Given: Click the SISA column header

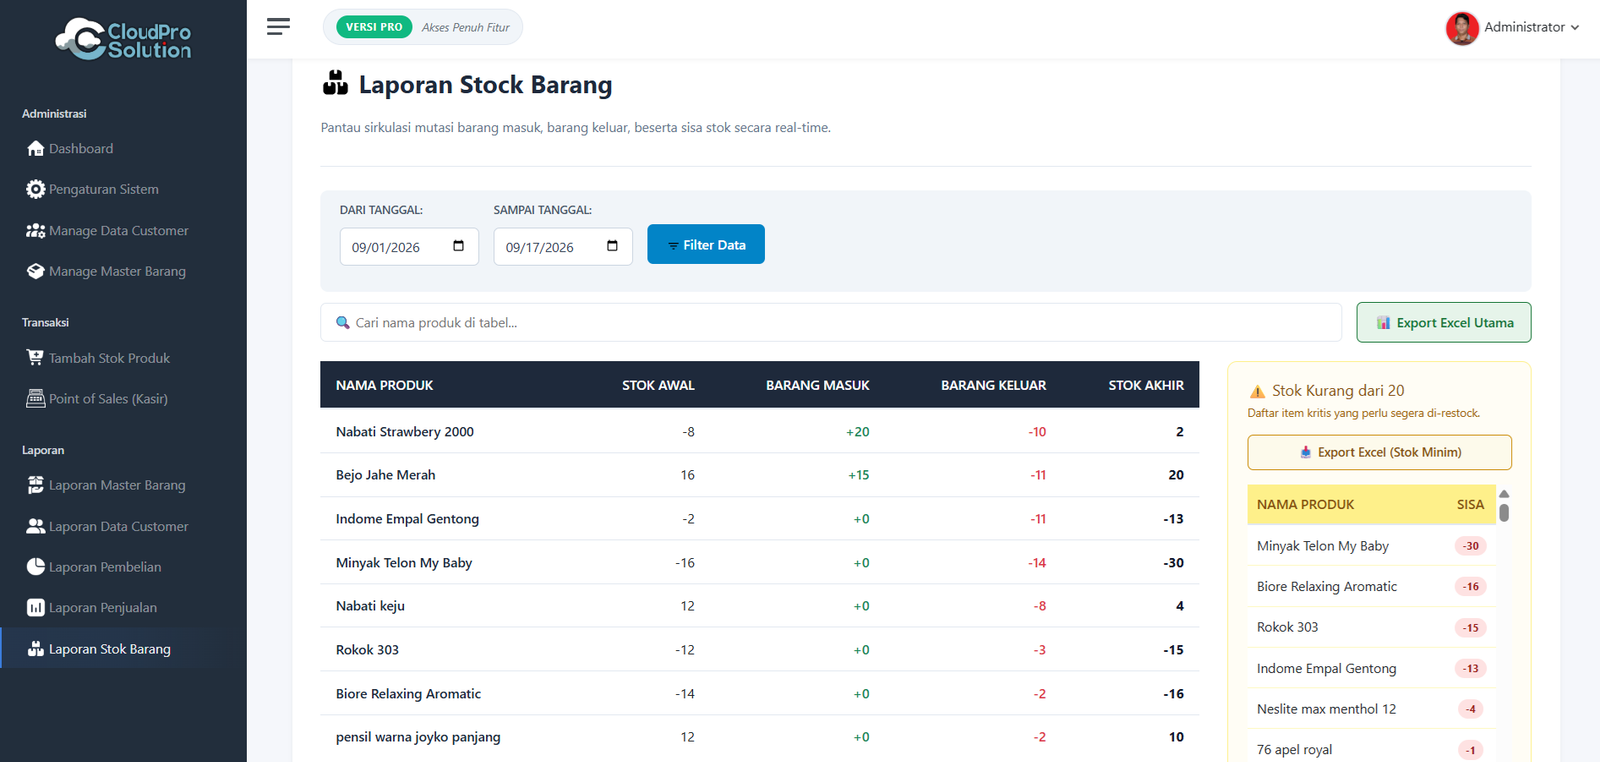Looking at the screenshot, I should point(1471,505).
